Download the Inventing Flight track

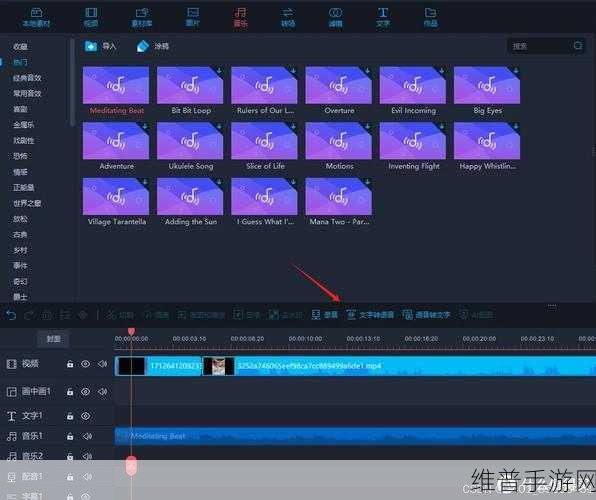442,126
